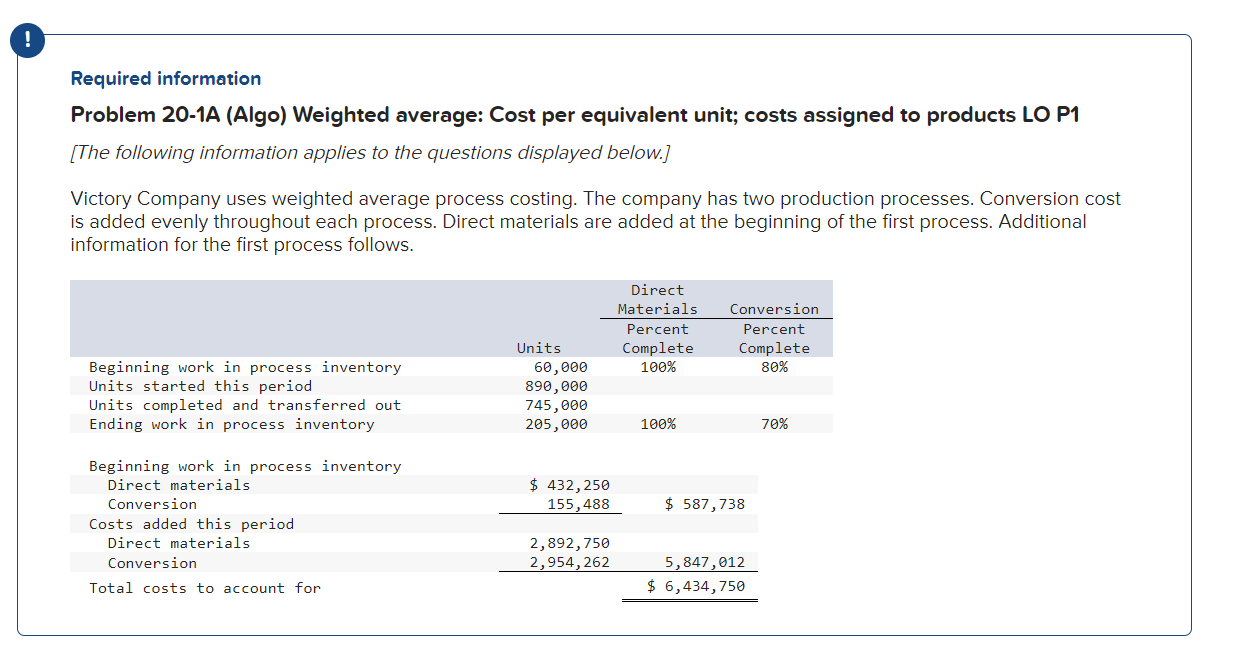Image resolution: width=1258 pixels, height=657 pixels.
Task: Click the $ 432,250 direct materials cost
Action: [x=569, y=485]
